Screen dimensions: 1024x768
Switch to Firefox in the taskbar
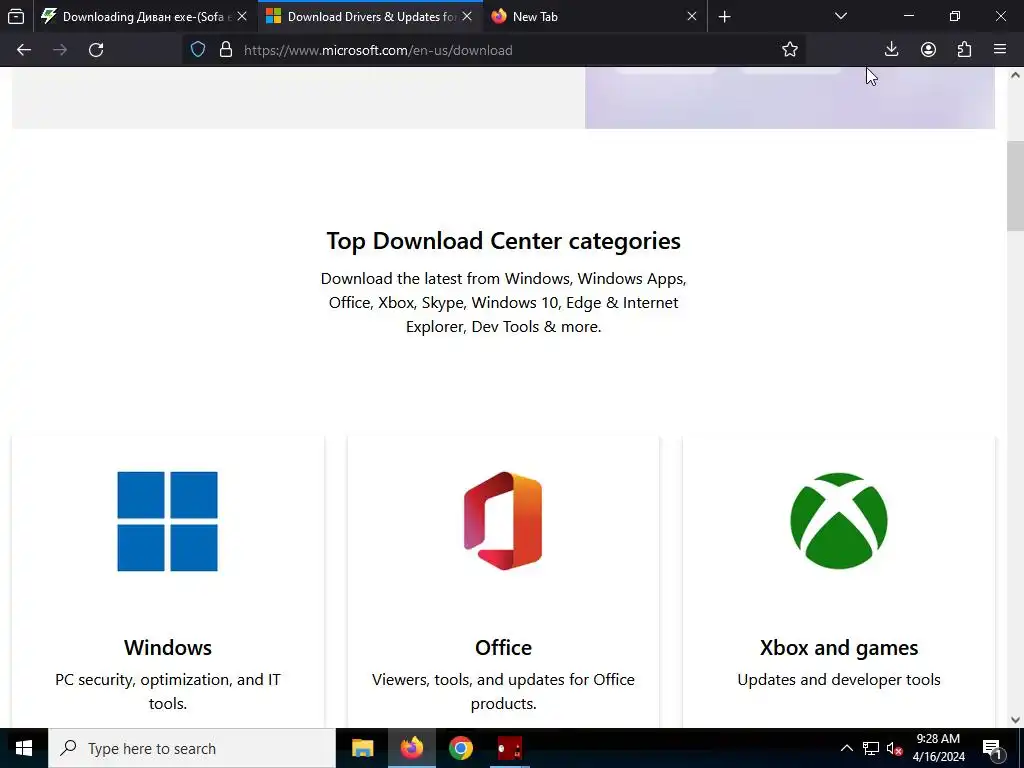412,748
